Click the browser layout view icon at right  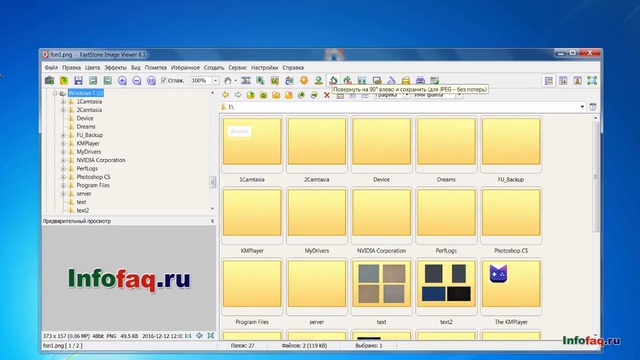(x=549, y=80)
